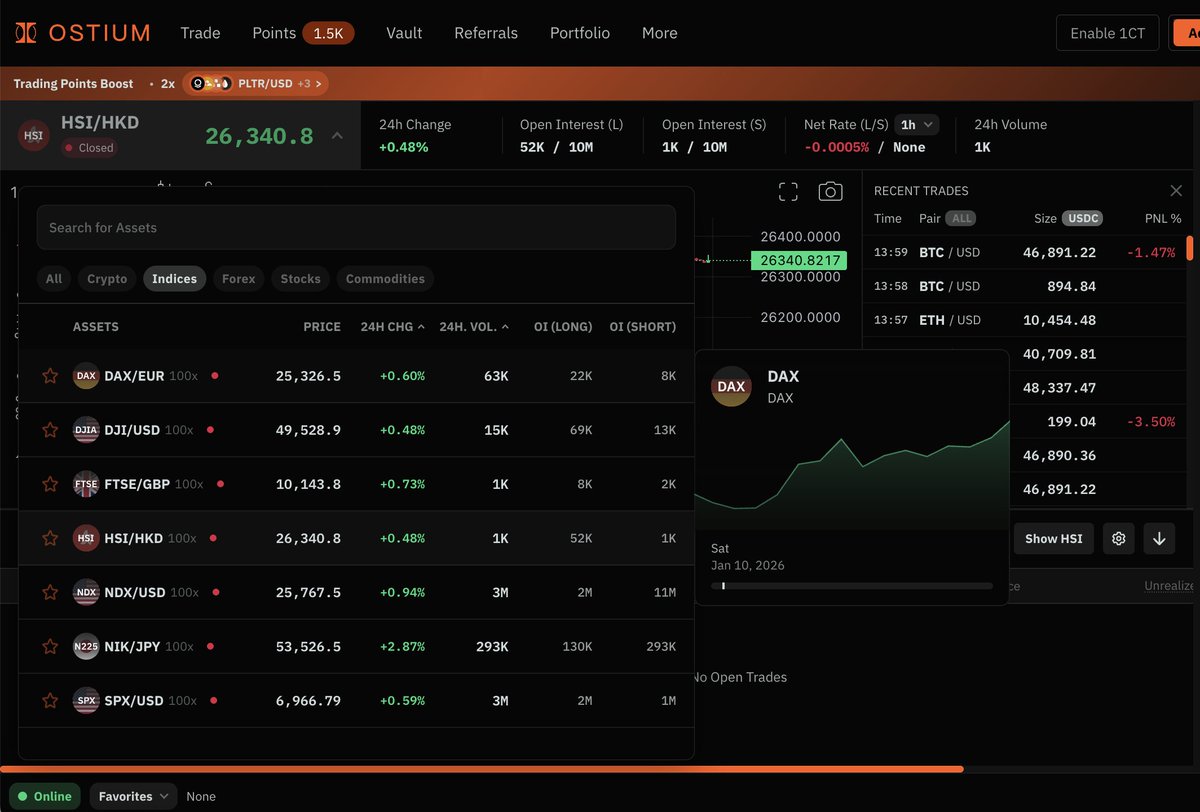Favorite the NIK/JPY row star

click(49, 646)
